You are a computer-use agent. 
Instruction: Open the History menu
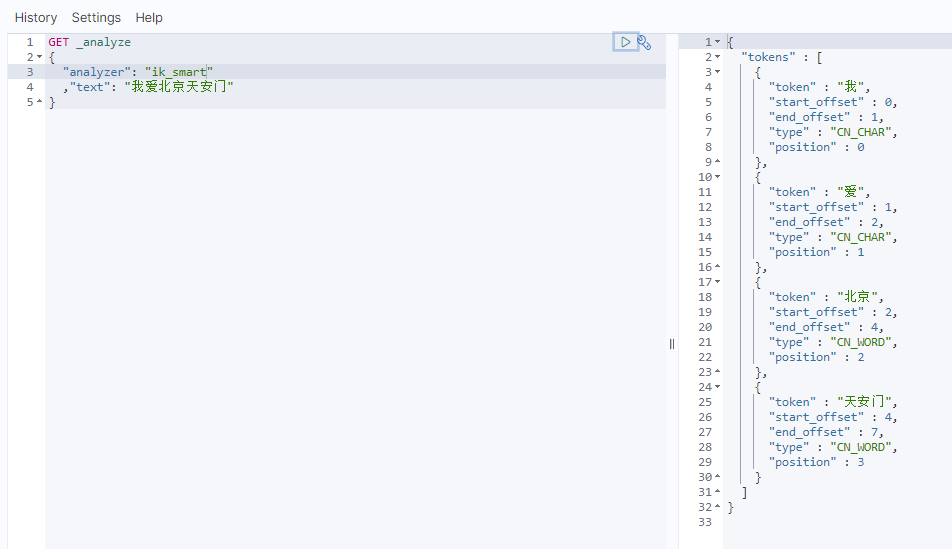(x=36, y=17)
